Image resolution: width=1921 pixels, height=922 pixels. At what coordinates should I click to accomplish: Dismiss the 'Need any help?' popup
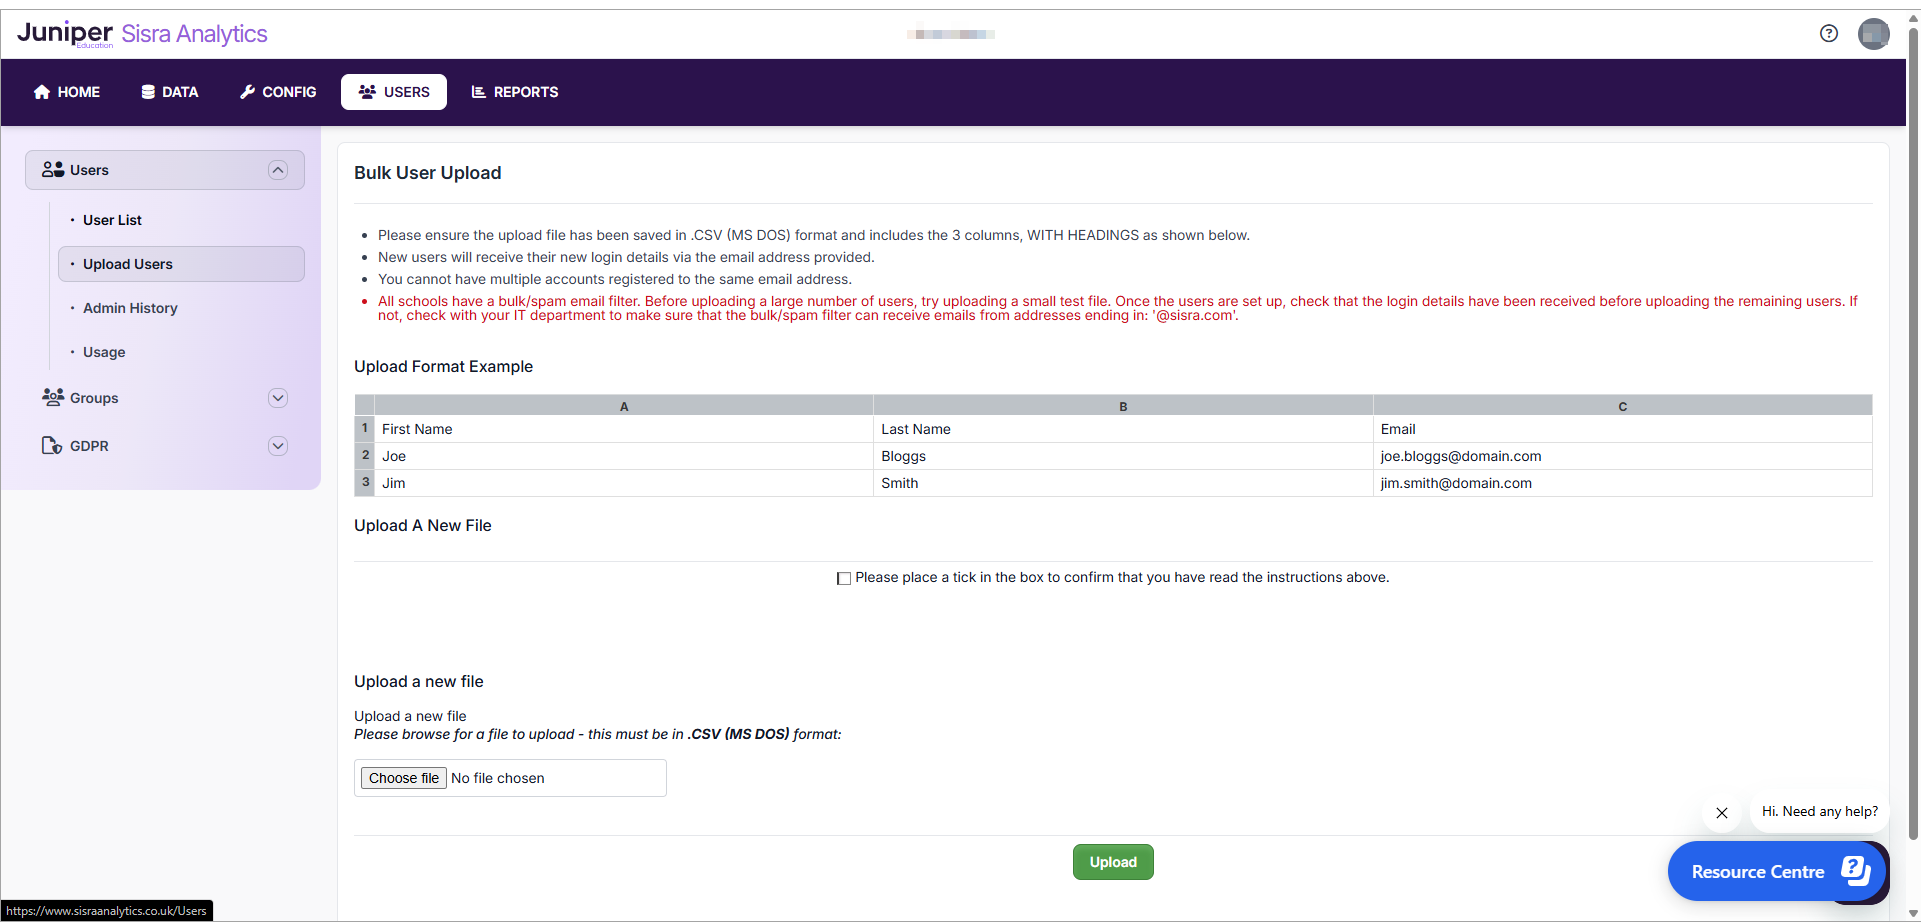(x=1721, y=813)
